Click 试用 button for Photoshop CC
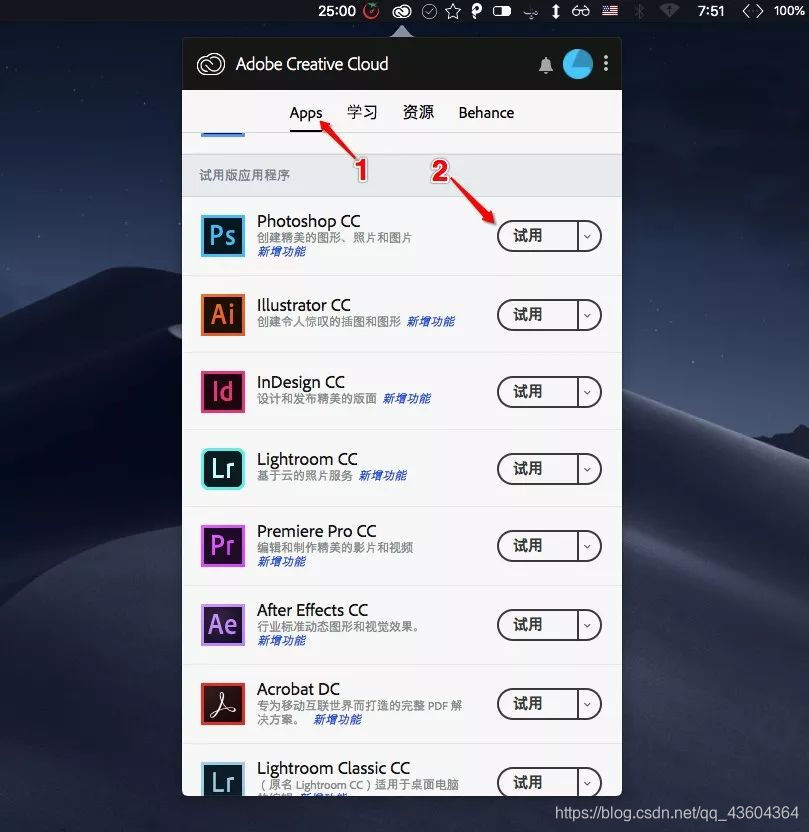Viewport: 809px width, 832px height. point(537,236)
